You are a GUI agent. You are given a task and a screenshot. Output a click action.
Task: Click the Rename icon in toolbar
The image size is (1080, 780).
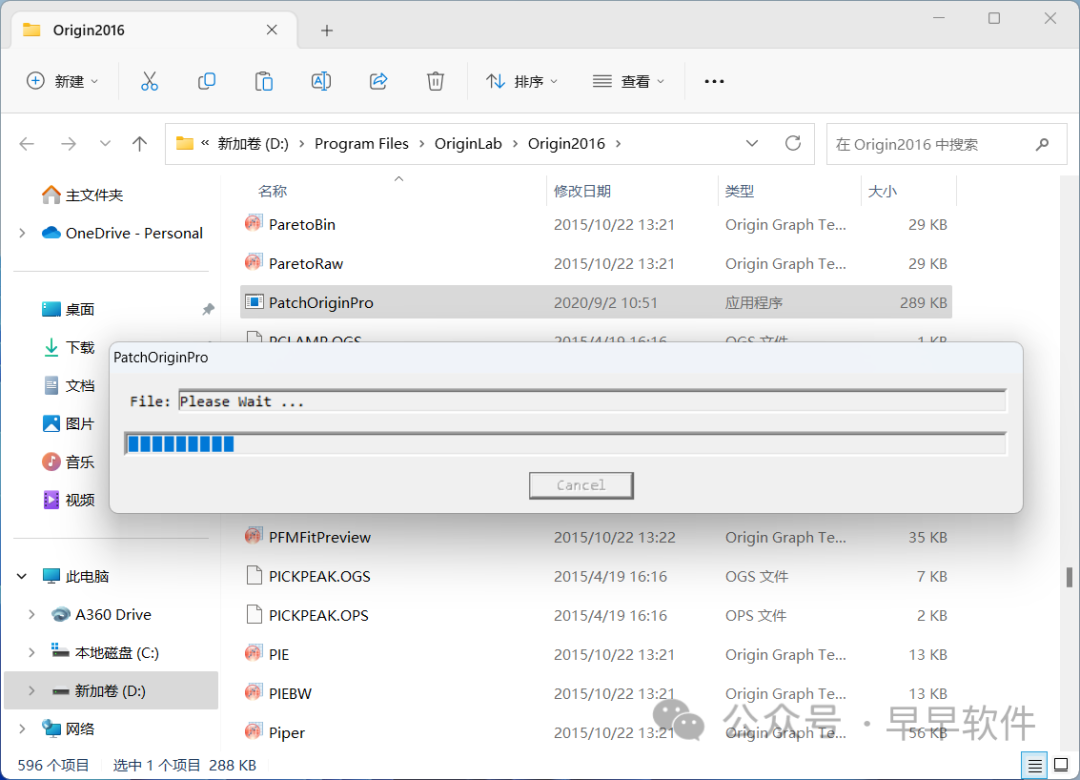pos(321,82)
